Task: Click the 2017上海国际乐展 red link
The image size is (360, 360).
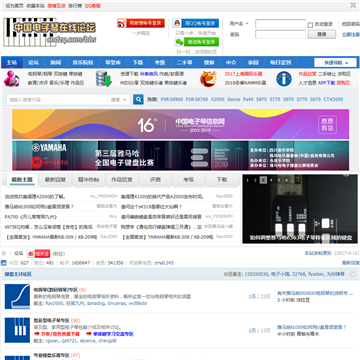Action: (243, 74)
